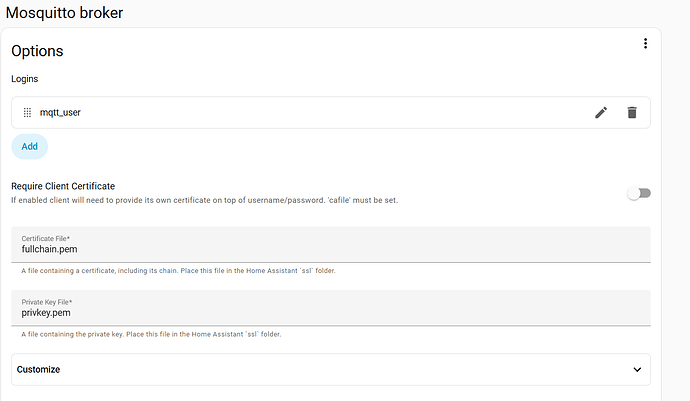Expand the Customize section chevron arrow
Image resolution: width=690 pixels, height=401 pixels.
tap(638, 369)
